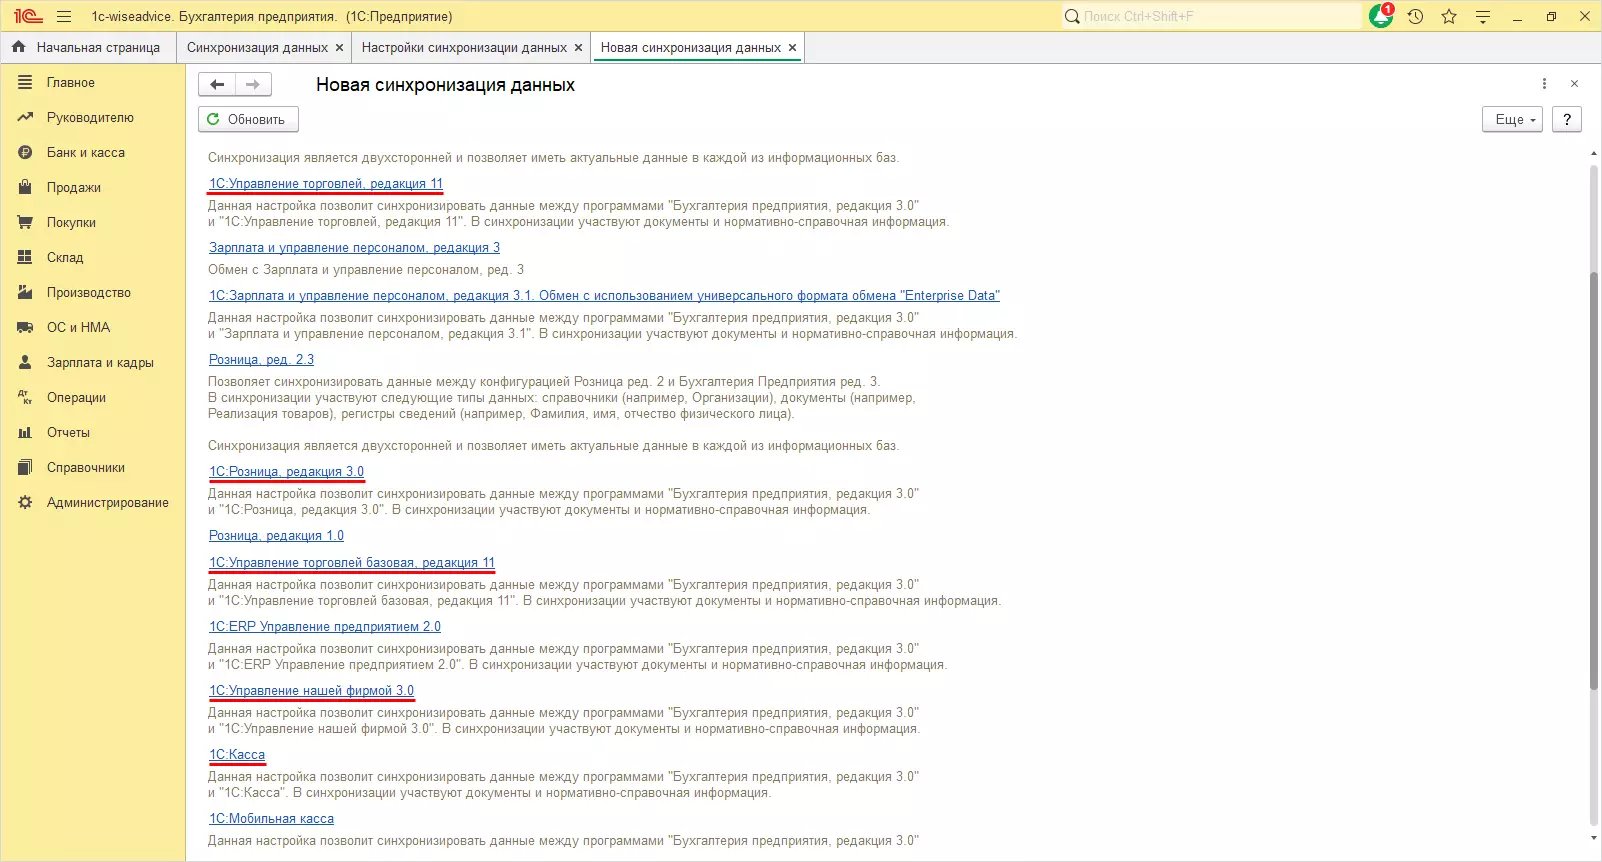Close the Синхронизация данных tab

click(340, 48)
